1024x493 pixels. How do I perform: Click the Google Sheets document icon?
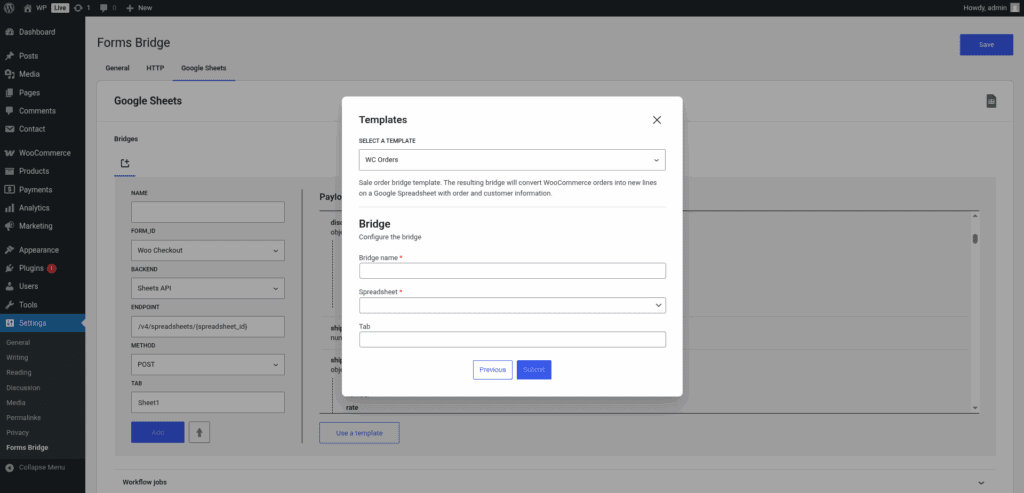point(991,101)
